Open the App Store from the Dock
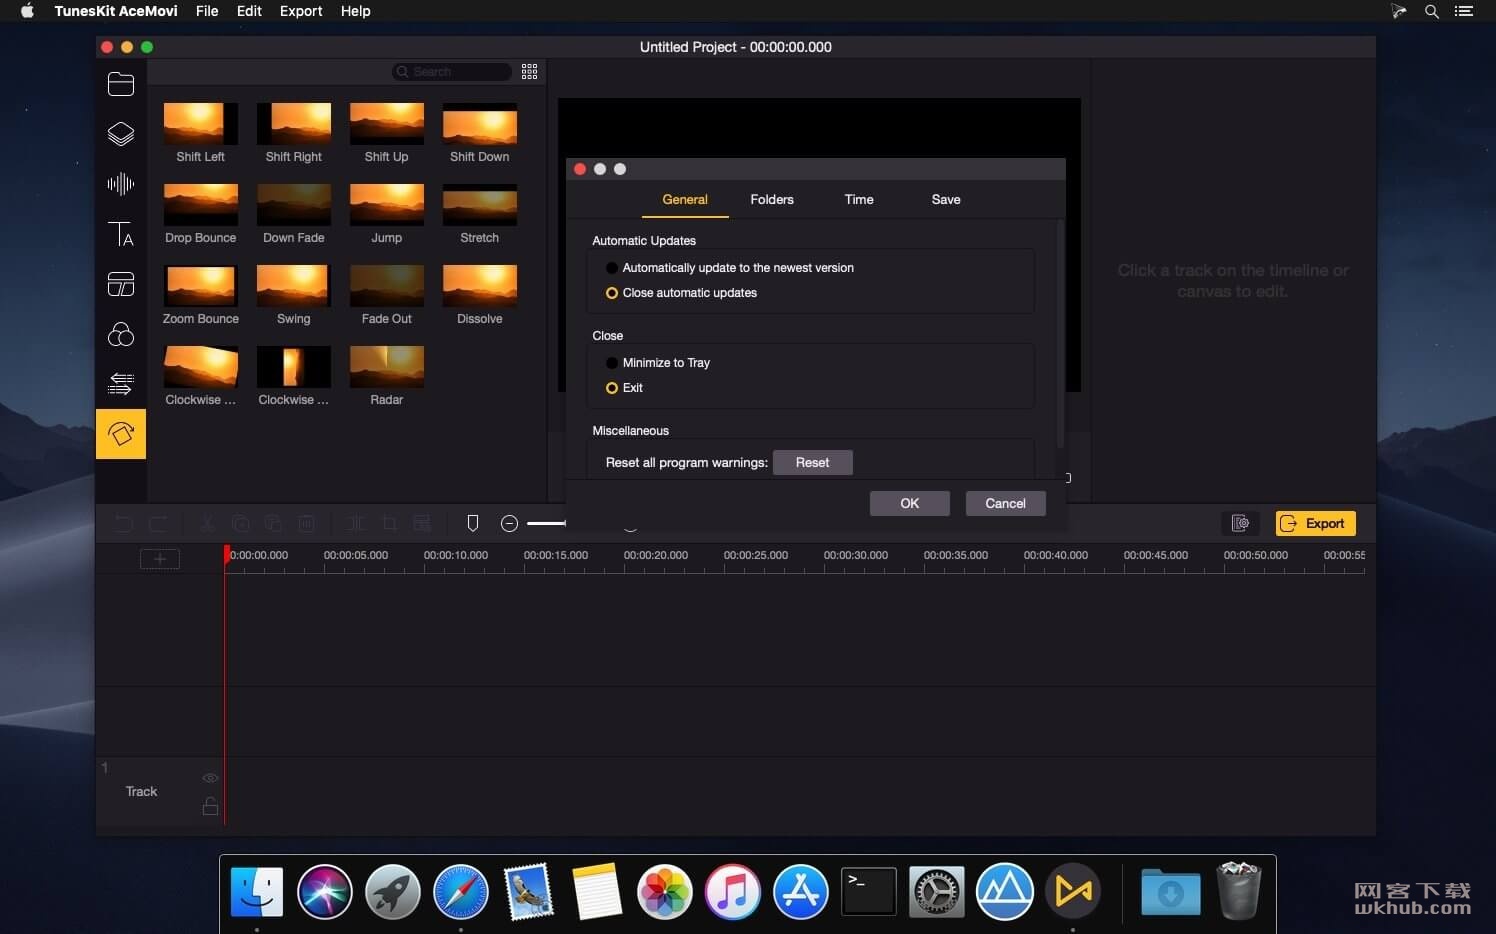 point(801,892)
